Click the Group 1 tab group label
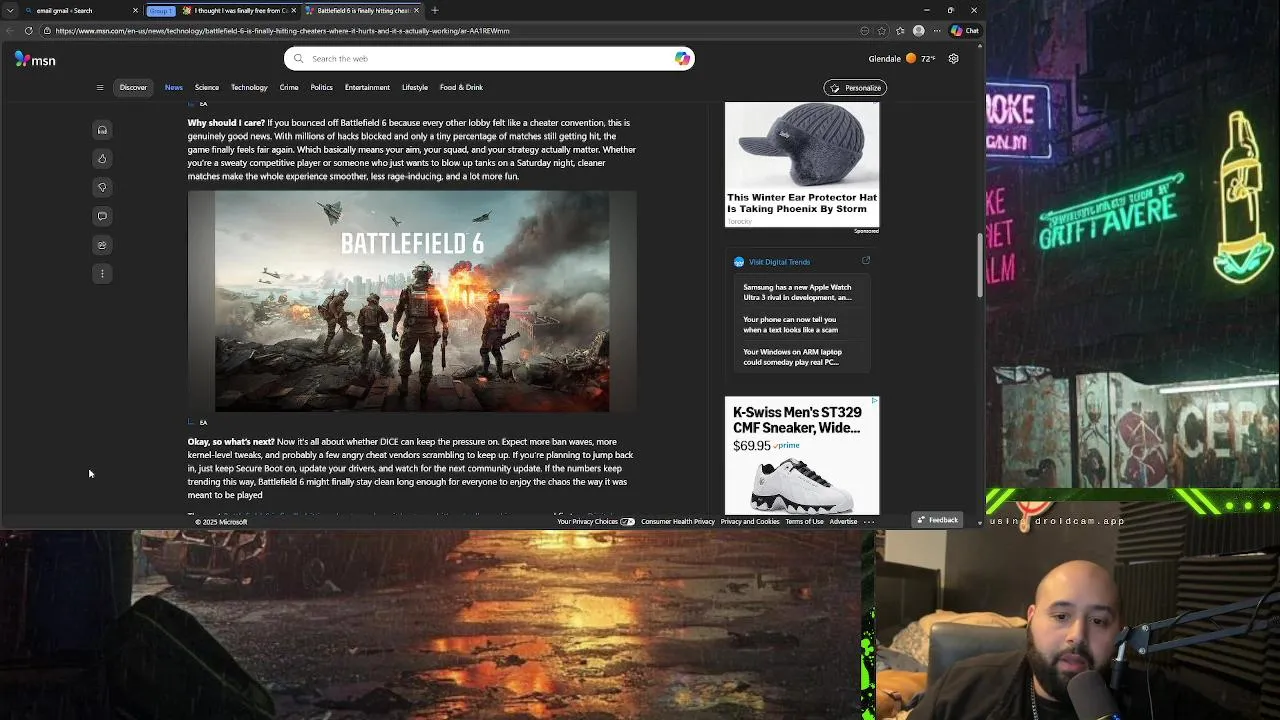The image size is (1280, 720). [160, 10]
